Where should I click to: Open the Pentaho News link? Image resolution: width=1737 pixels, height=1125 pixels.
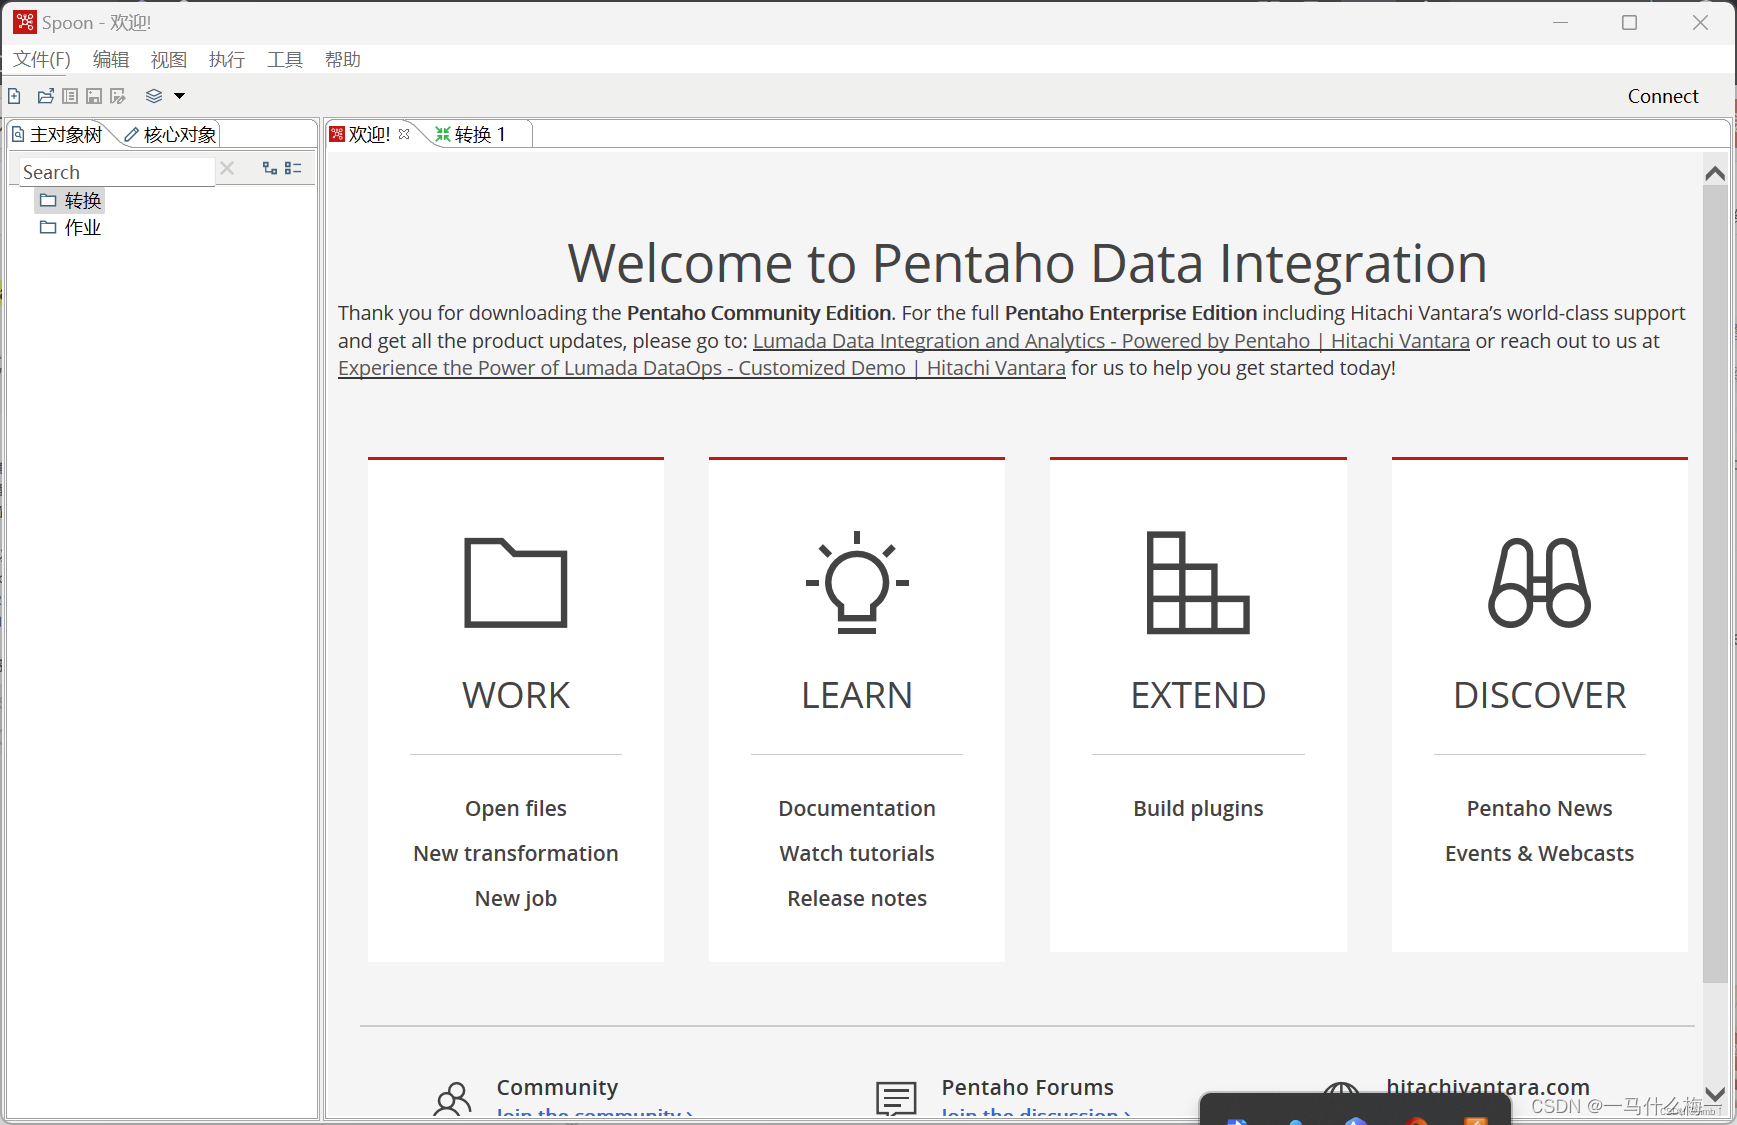[x=1540, y=808]
